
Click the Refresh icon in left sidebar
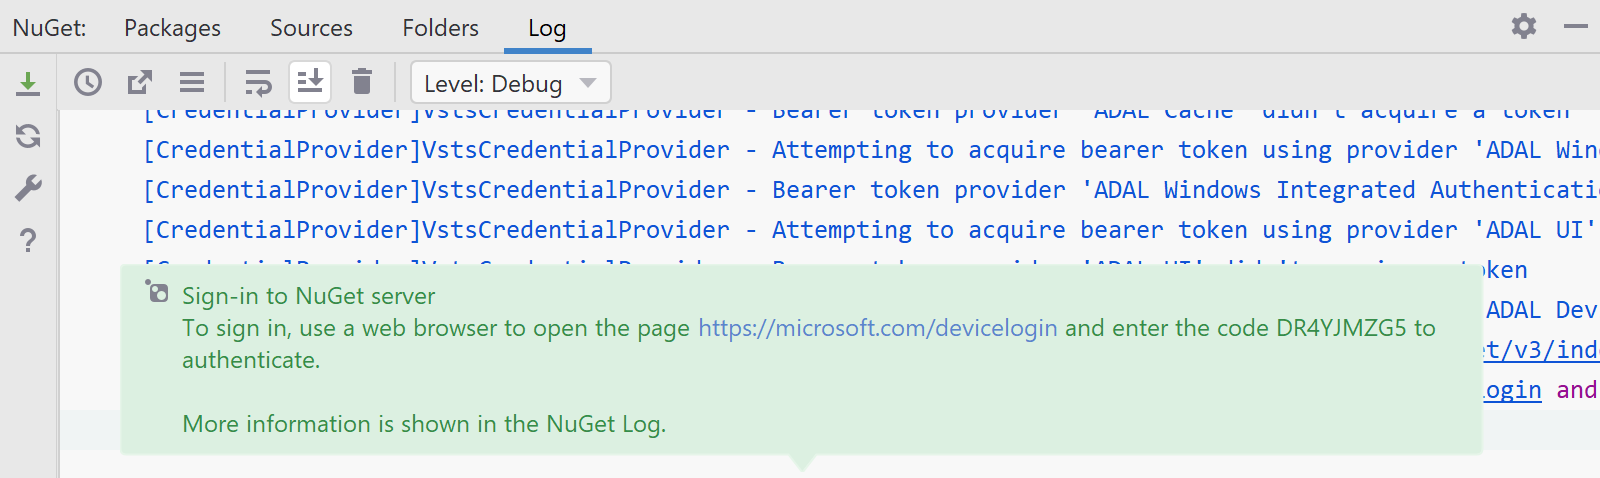28,136
